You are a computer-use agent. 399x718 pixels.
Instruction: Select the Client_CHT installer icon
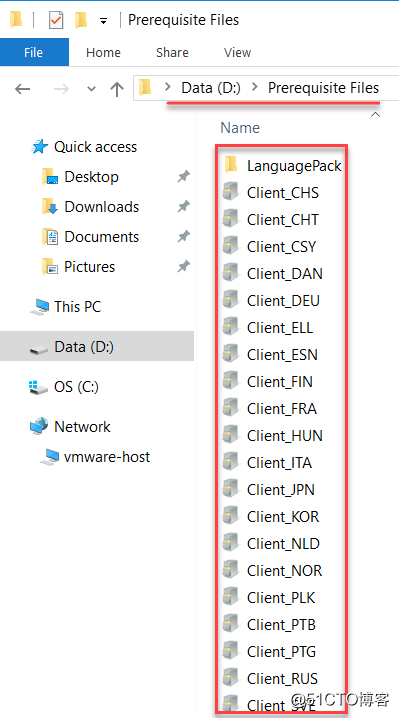[231, 219]
